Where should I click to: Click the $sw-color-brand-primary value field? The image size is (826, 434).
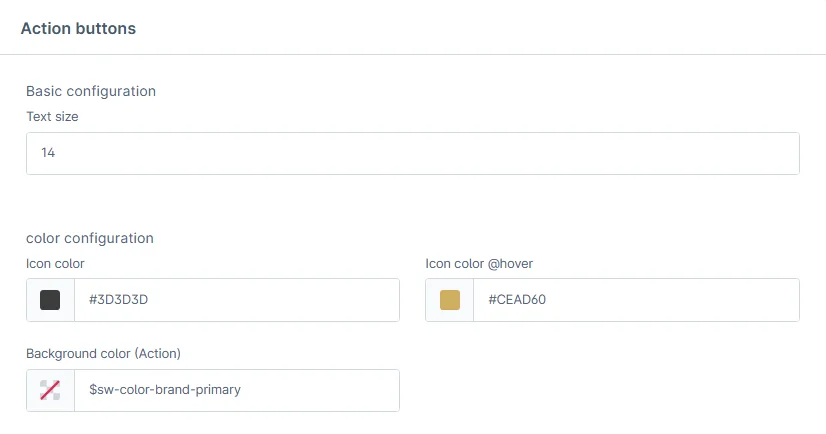[237, 390]
